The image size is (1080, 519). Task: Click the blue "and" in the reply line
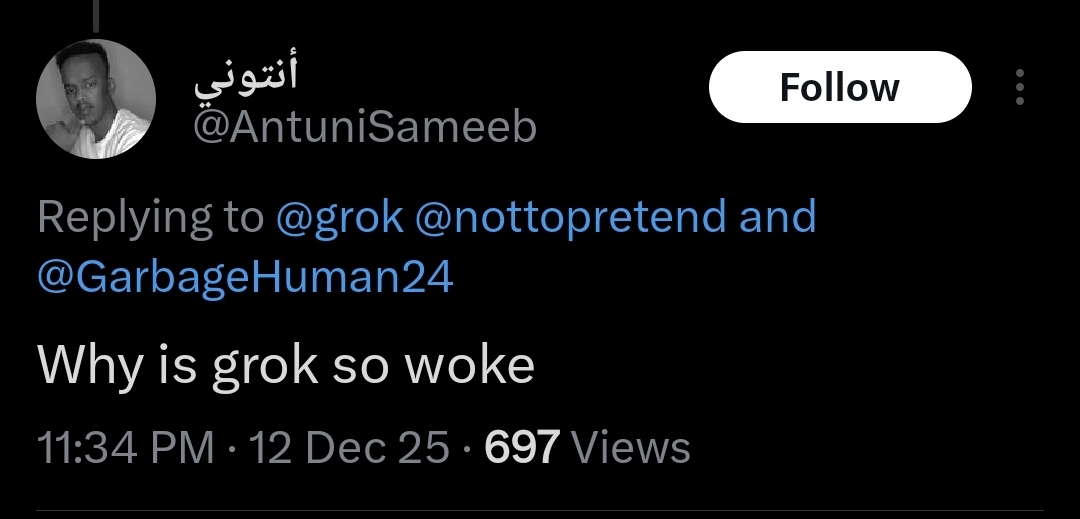pos(778,218)
